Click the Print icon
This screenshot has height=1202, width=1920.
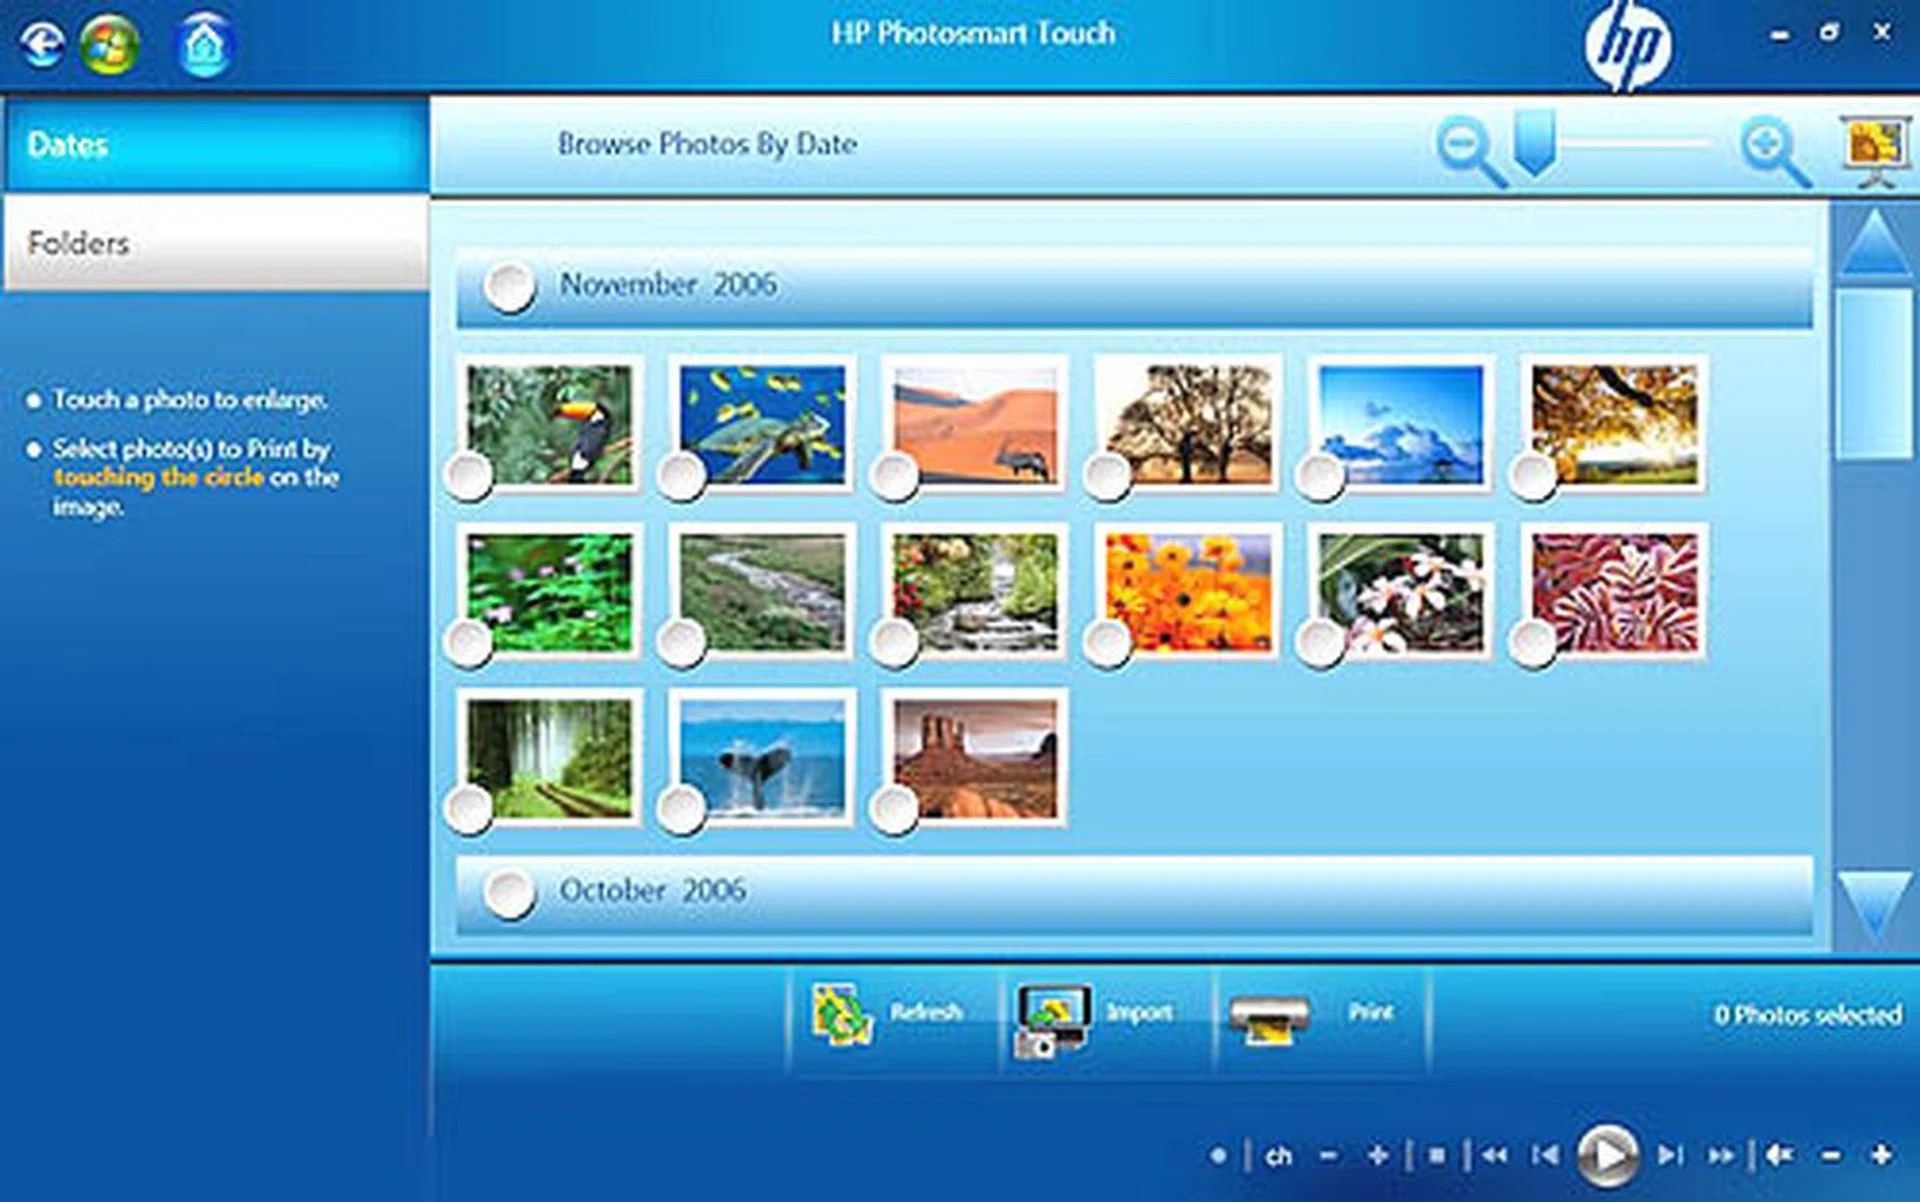[1268, 1018]
